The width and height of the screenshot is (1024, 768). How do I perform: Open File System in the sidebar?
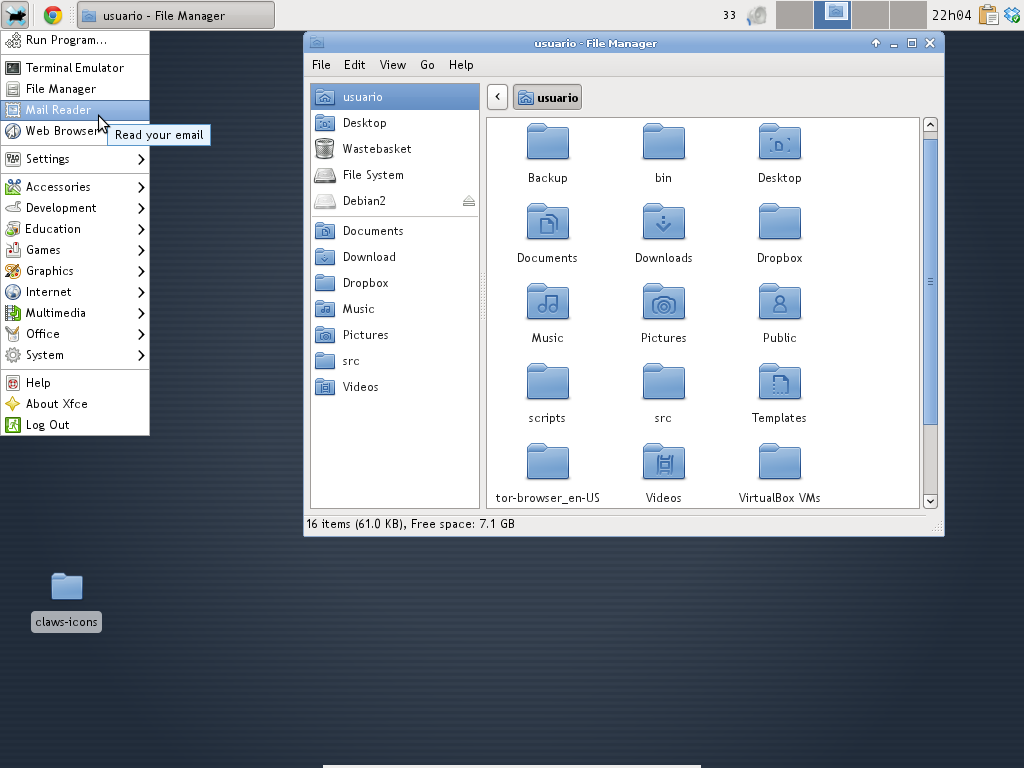click(394, 175)
